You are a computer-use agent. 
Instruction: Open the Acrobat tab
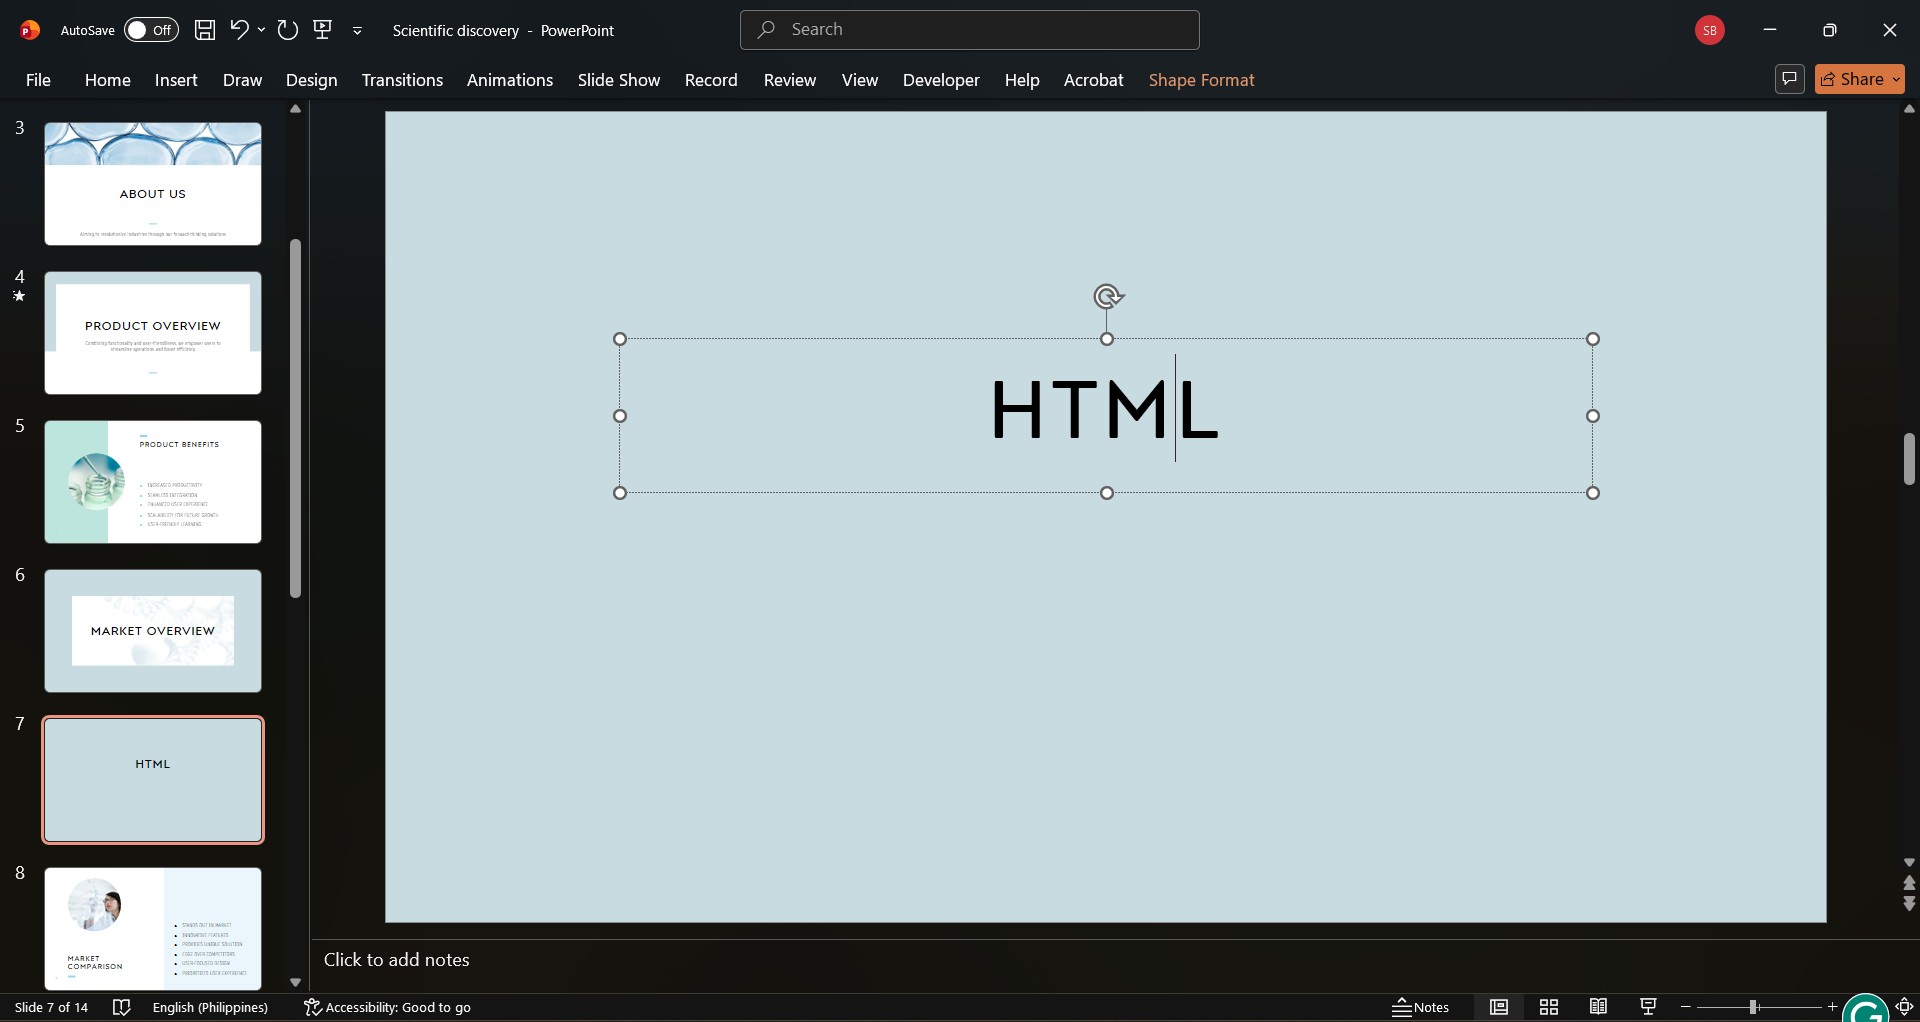coord(1093,80)
